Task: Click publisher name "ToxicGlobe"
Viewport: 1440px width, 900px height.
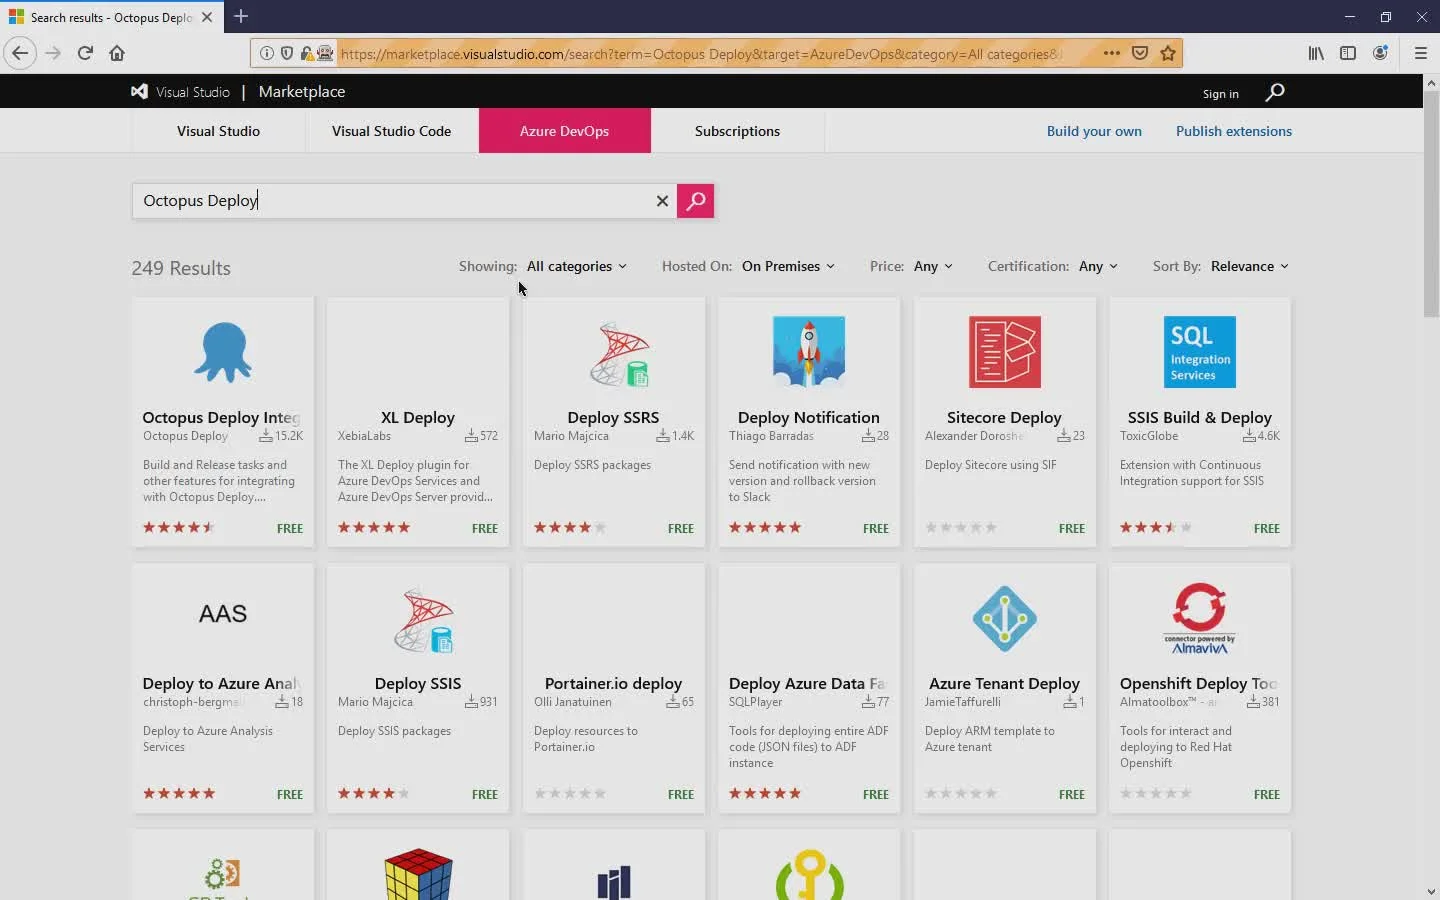Action: tap(1149, 436)
